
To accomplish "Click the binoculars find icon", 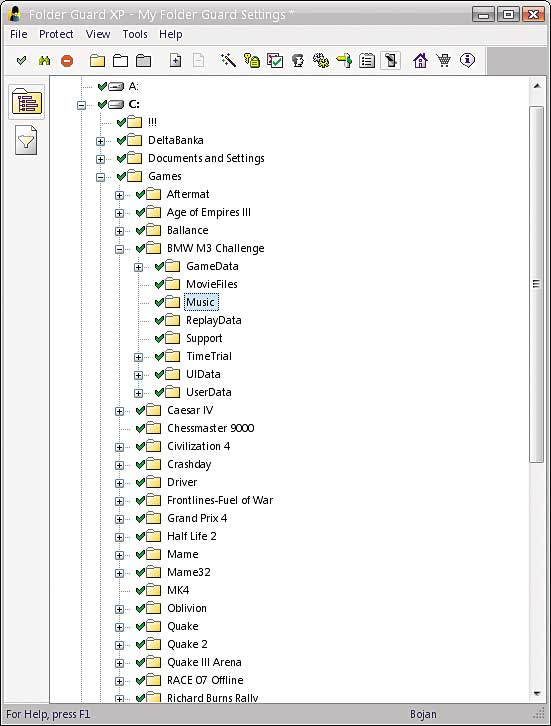I will [44, 61].
